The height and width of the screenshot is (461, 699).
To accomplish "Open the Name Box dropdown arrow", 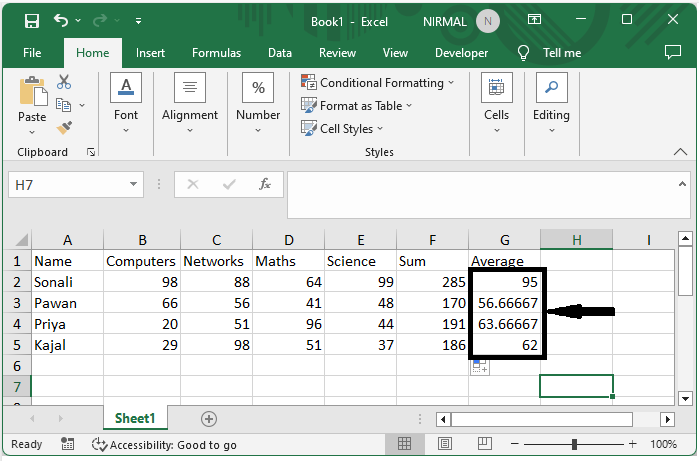I will (x=135, y=184).
